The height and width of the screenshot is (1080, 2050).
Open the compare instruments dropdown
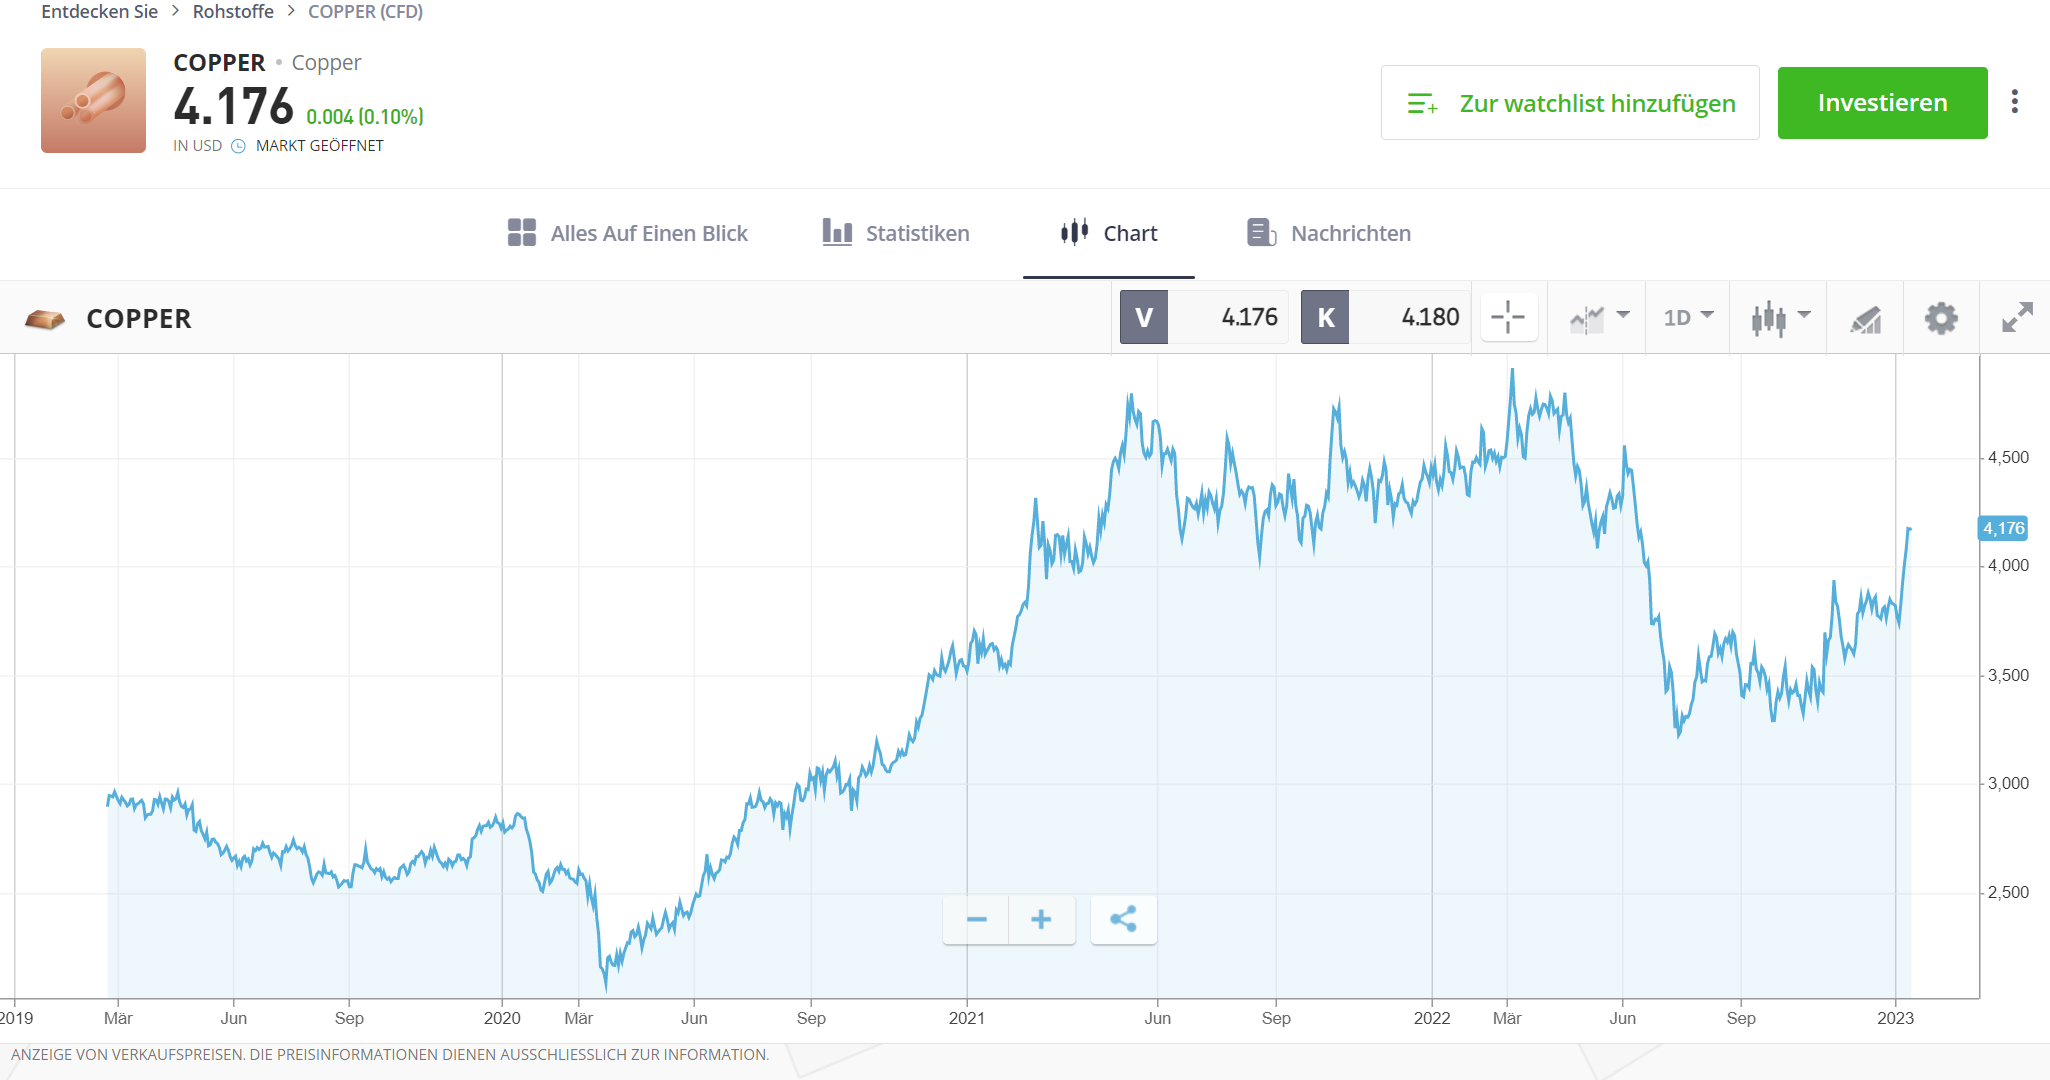(x=1599, y=318)
